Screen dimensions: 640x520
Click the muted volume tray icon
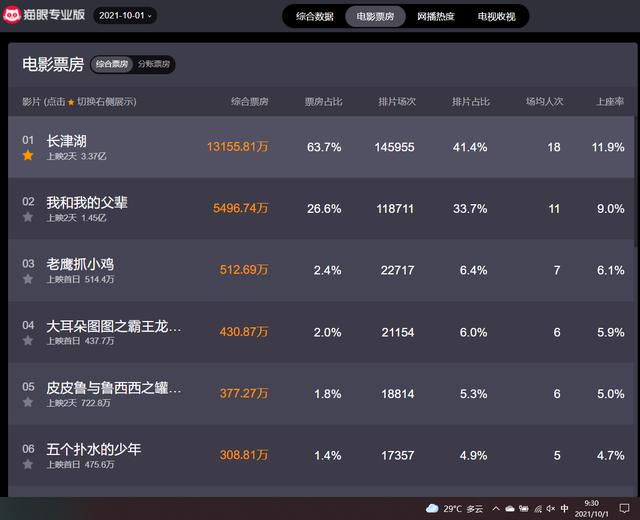[x=551, y=509]
